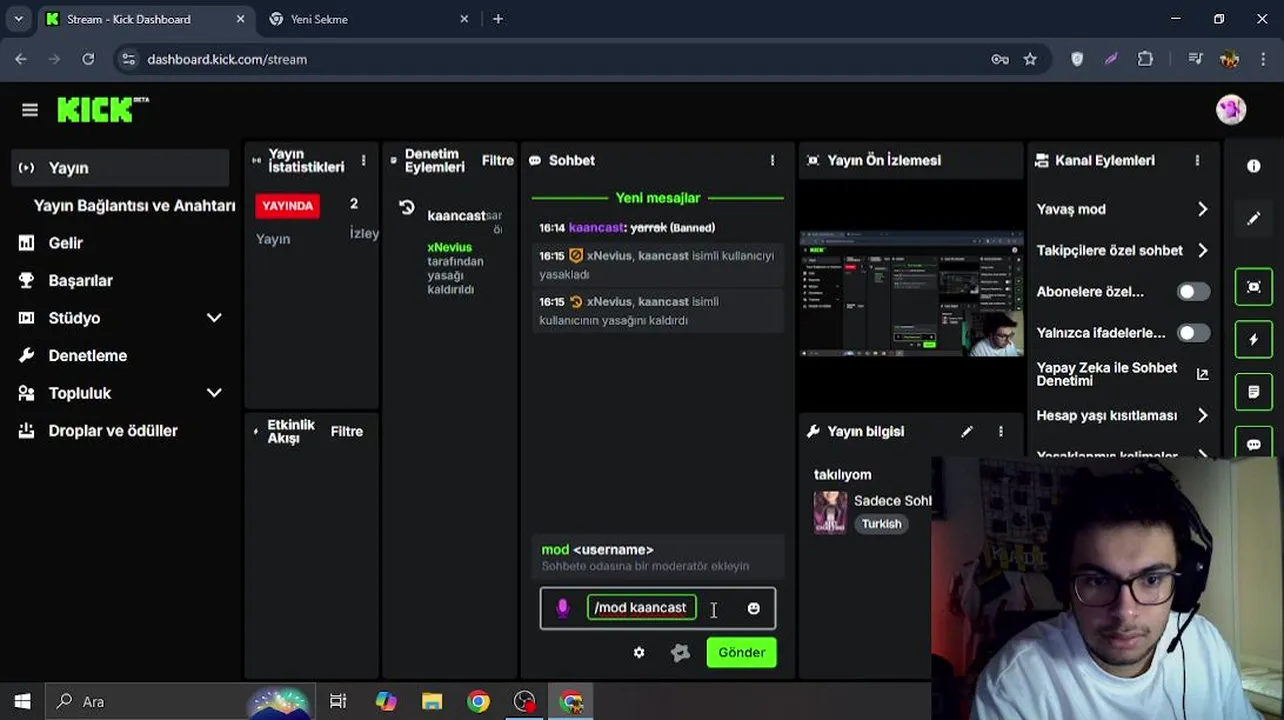This screenshot has width=1284, height=720.
Task: Toggle the stream preview icon in the right sidebar
Action: pyautogui.click(x=1253, y=287)
